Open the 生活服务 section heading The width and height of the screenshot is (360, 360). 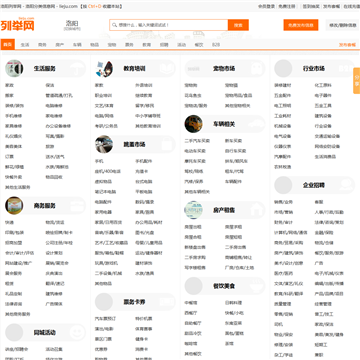coord(44,68)
